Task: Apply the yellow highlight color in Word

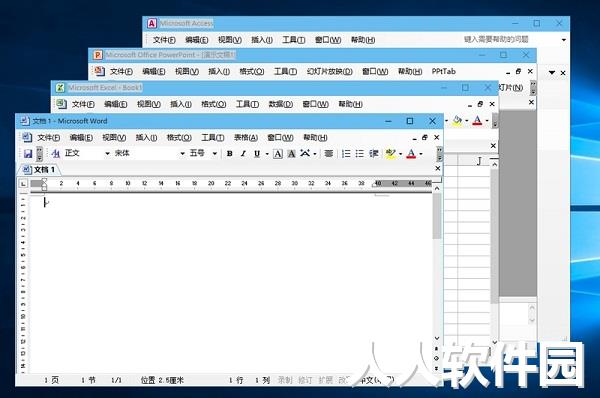Action: click(x=390, y=153)
